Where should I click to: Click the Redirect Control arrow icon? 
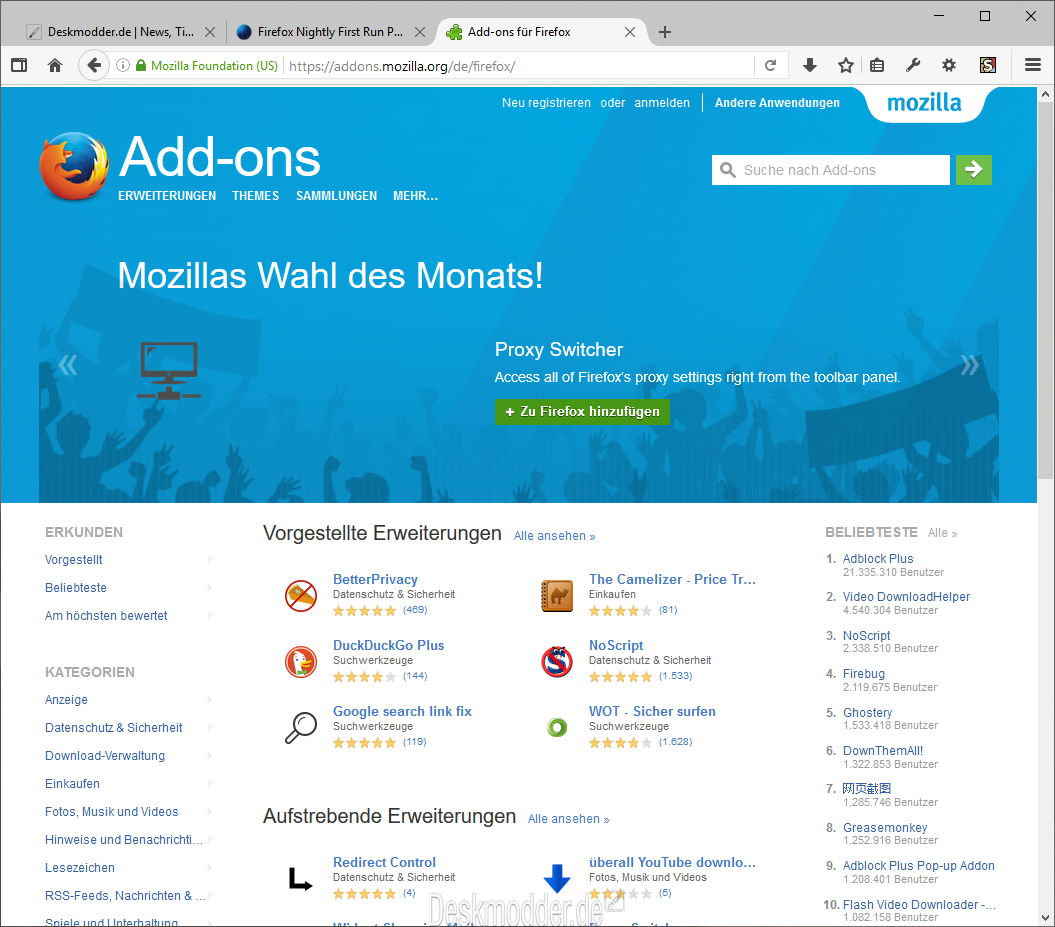[x=300, y=879]
